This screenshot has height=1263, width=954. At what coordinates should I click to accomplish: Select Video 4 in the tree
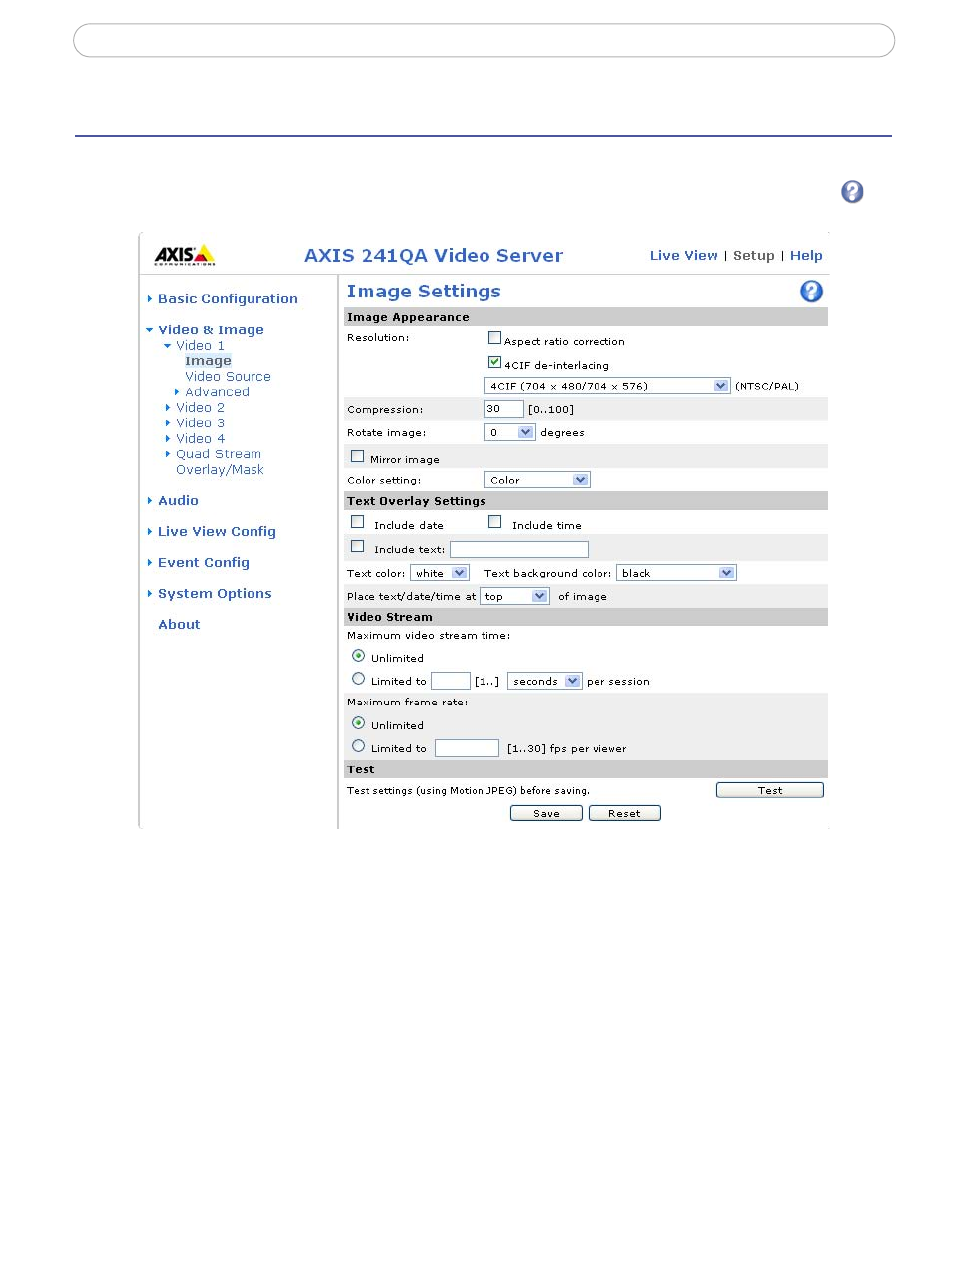pos(200,438)
